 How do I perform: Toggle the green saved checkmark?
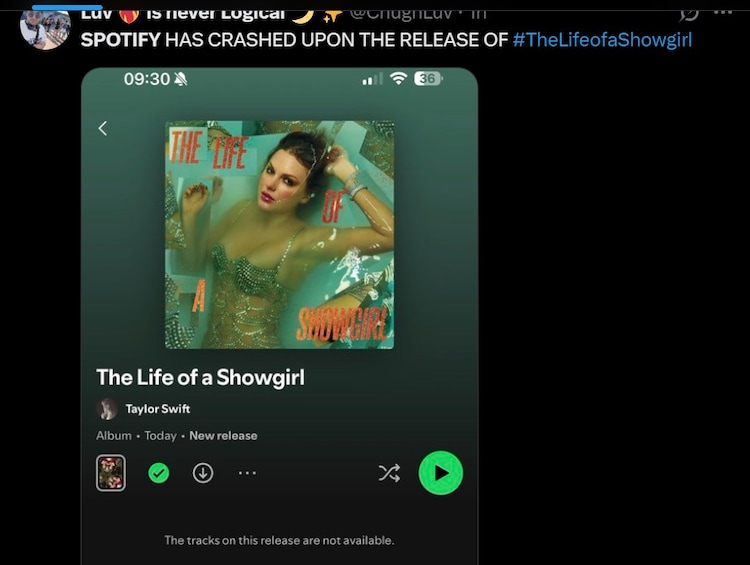(x=158, y=473)
